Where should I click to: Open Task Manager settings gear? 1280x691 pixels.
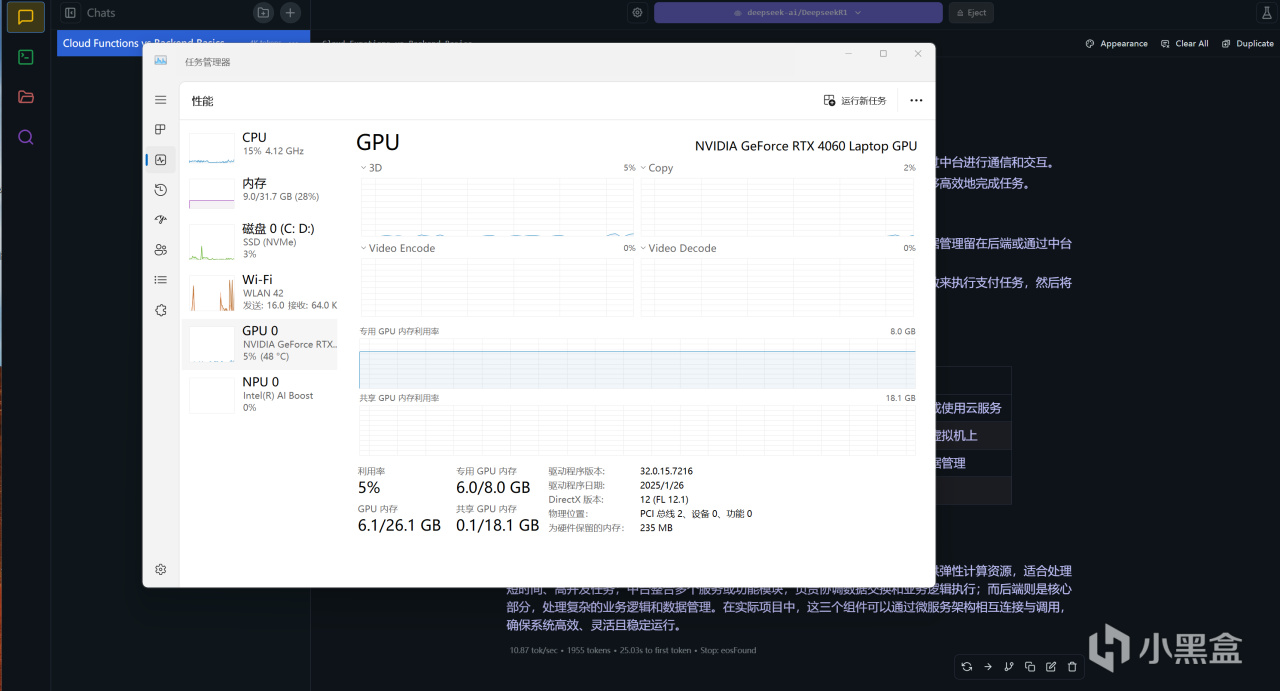click(x=160, y=569)
